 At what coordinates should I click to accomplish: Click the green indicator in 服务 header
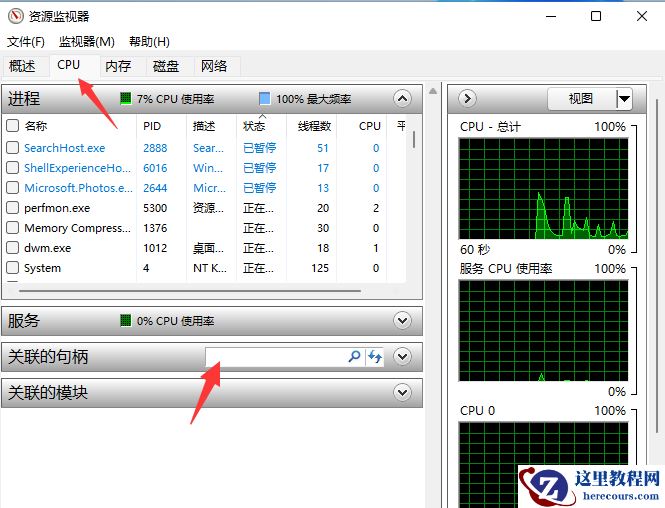[126, 321]
